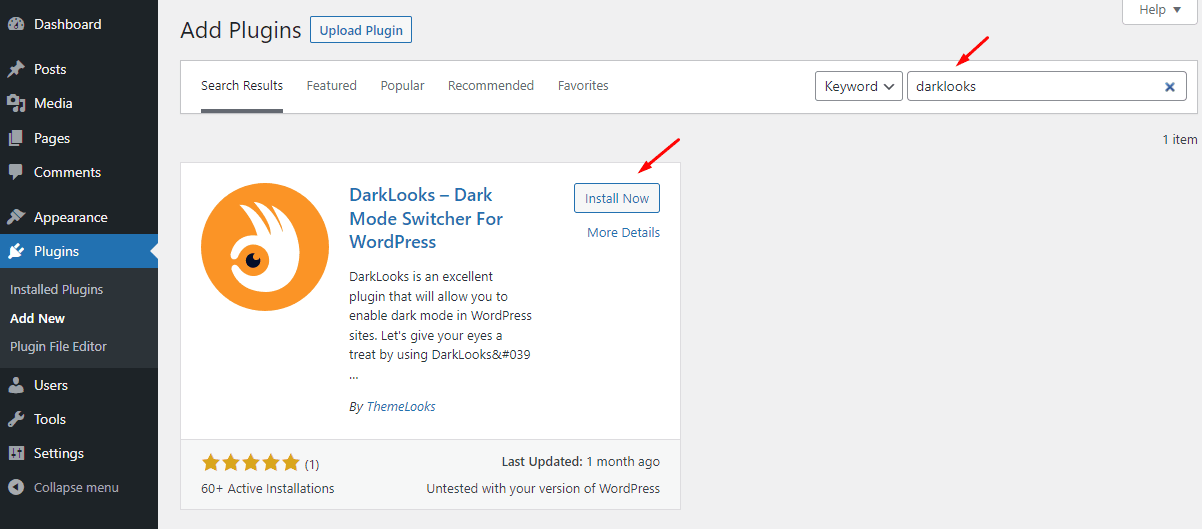Click the Pages icon in sidebar

16,138
